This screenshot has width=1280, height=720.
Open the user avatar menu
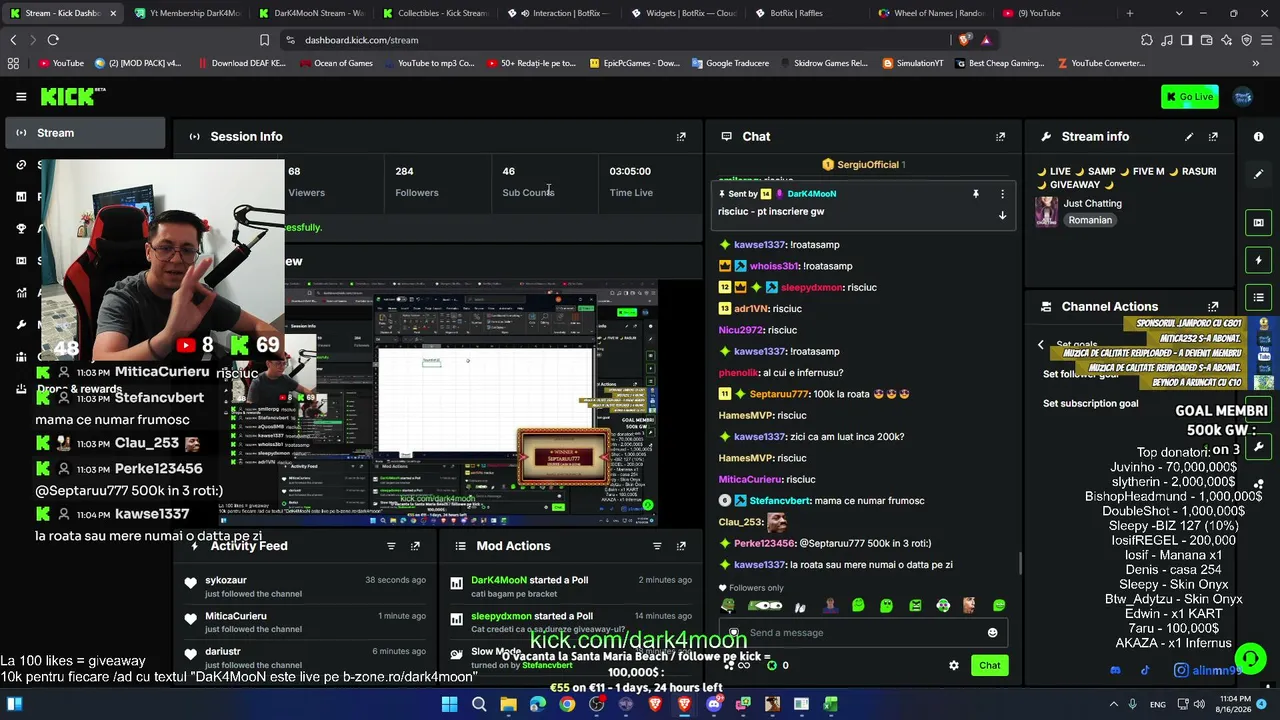1243,97
